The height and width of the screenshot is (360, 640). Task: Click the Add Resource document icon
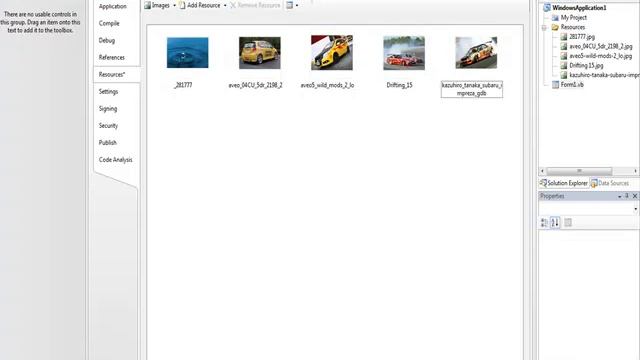point(182,5)
